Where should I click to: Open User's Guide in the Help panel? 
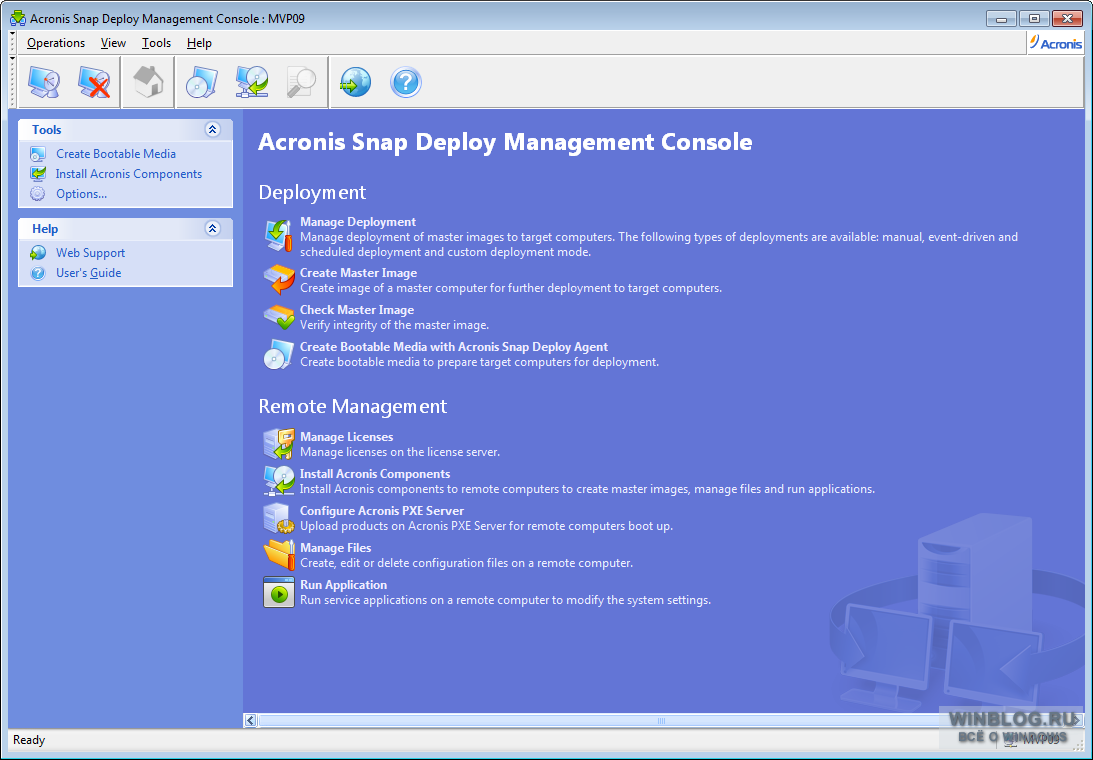click(89, 273)
